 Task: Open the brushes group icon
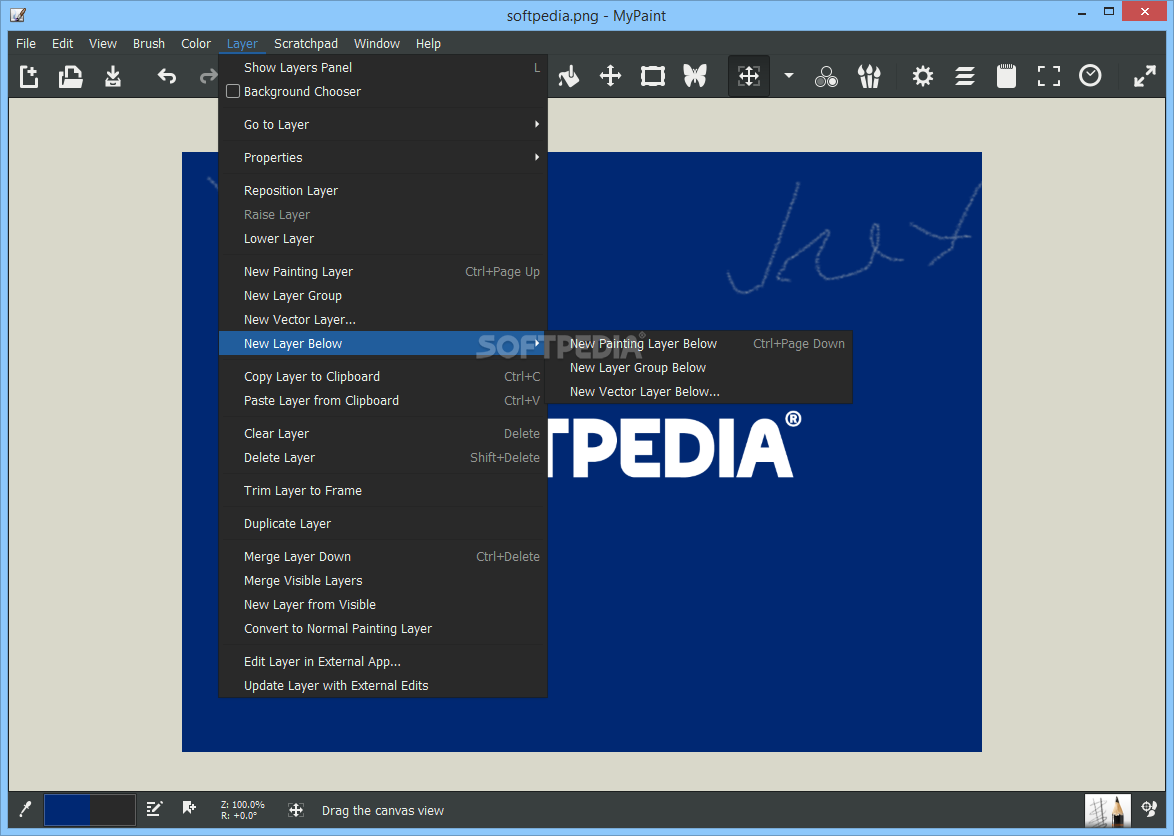click(869, 76)
